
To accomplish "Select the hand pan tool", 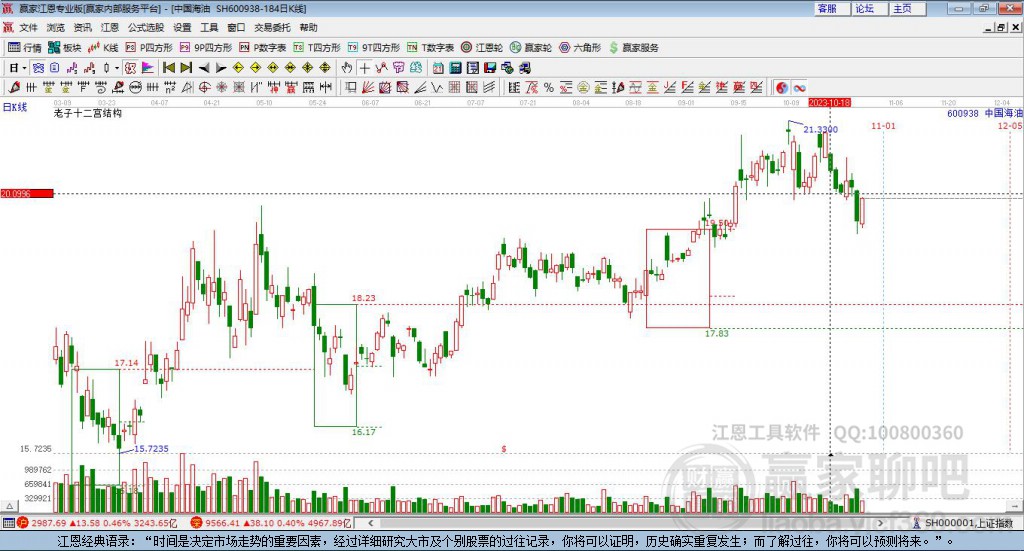I will [347, 68].
